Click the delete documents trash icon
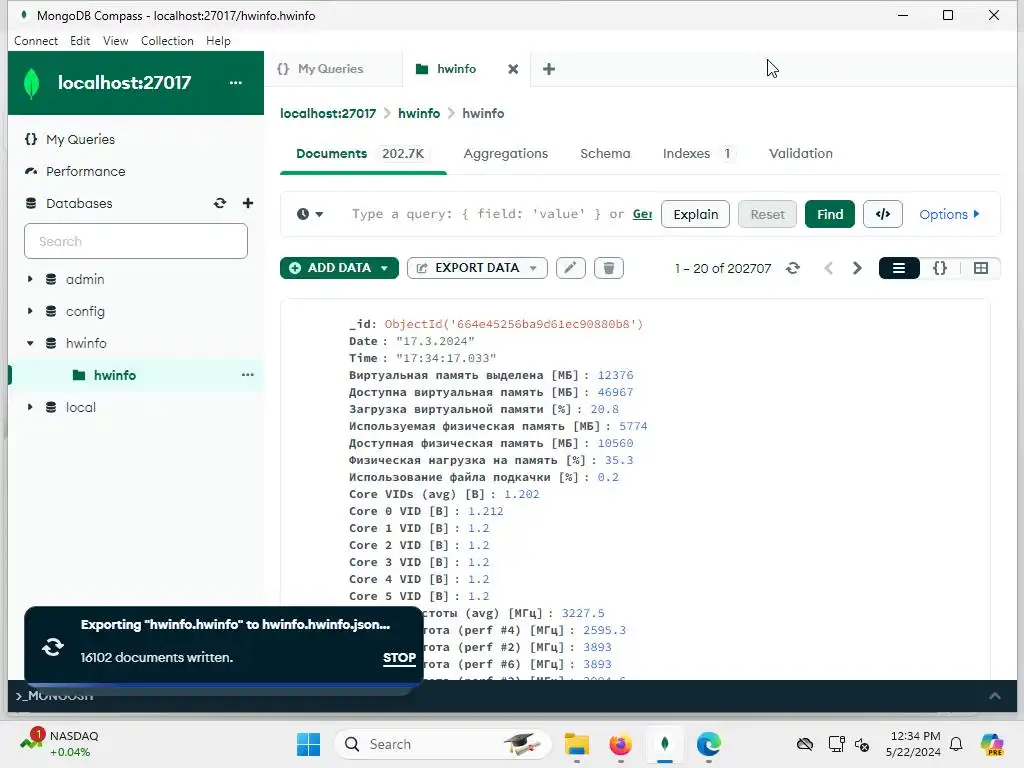1024x768 pixels. pyautogui.click(x=609, y=268)
